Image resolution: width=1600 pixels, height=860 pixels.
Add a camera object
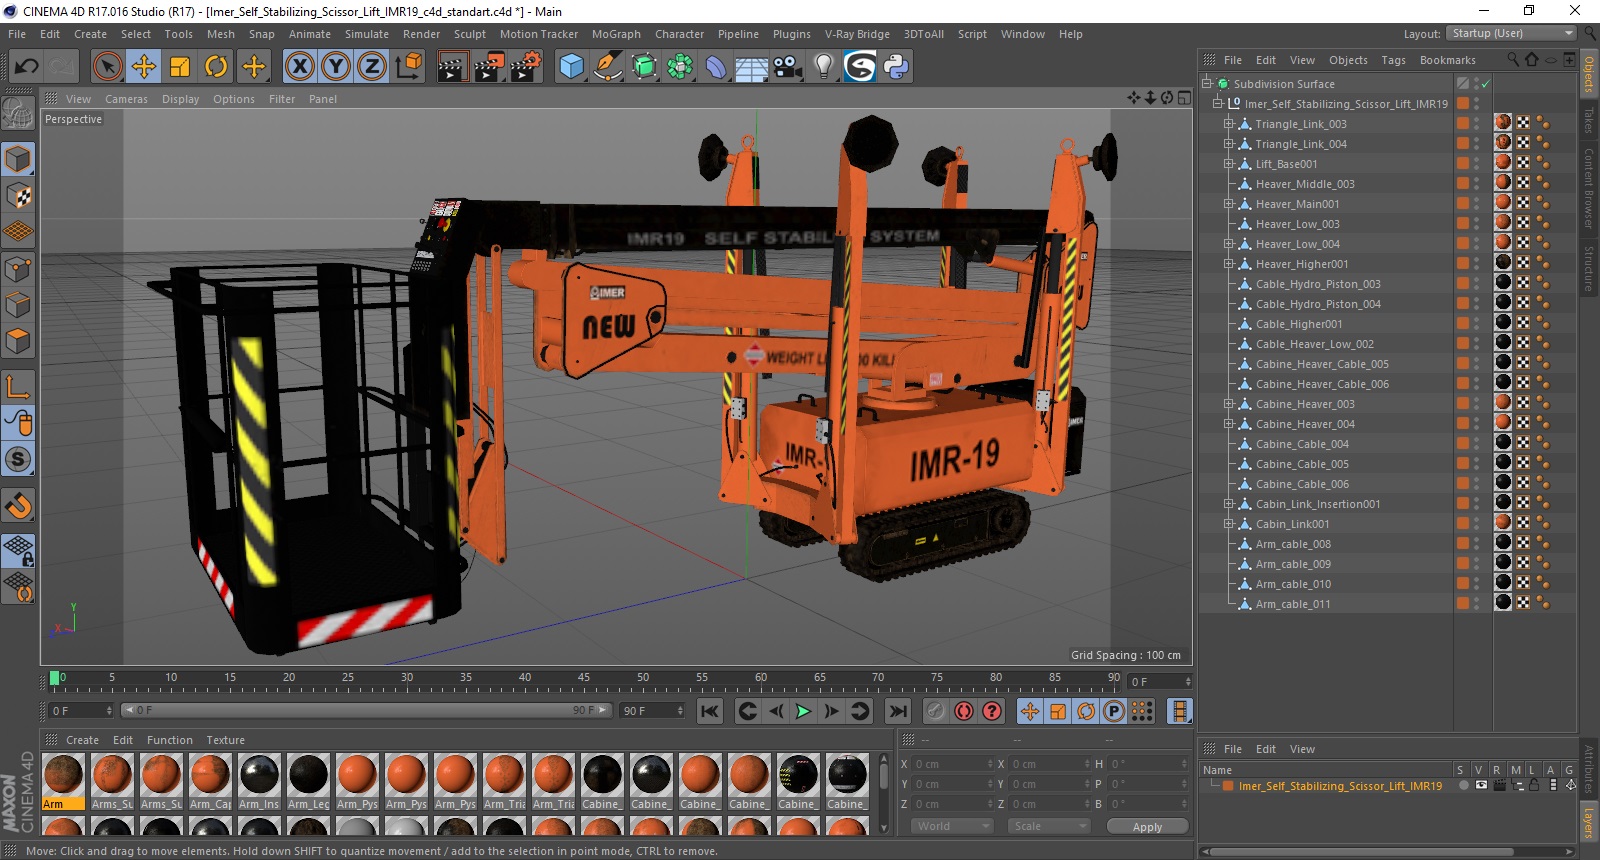click(x=787, y=67)
